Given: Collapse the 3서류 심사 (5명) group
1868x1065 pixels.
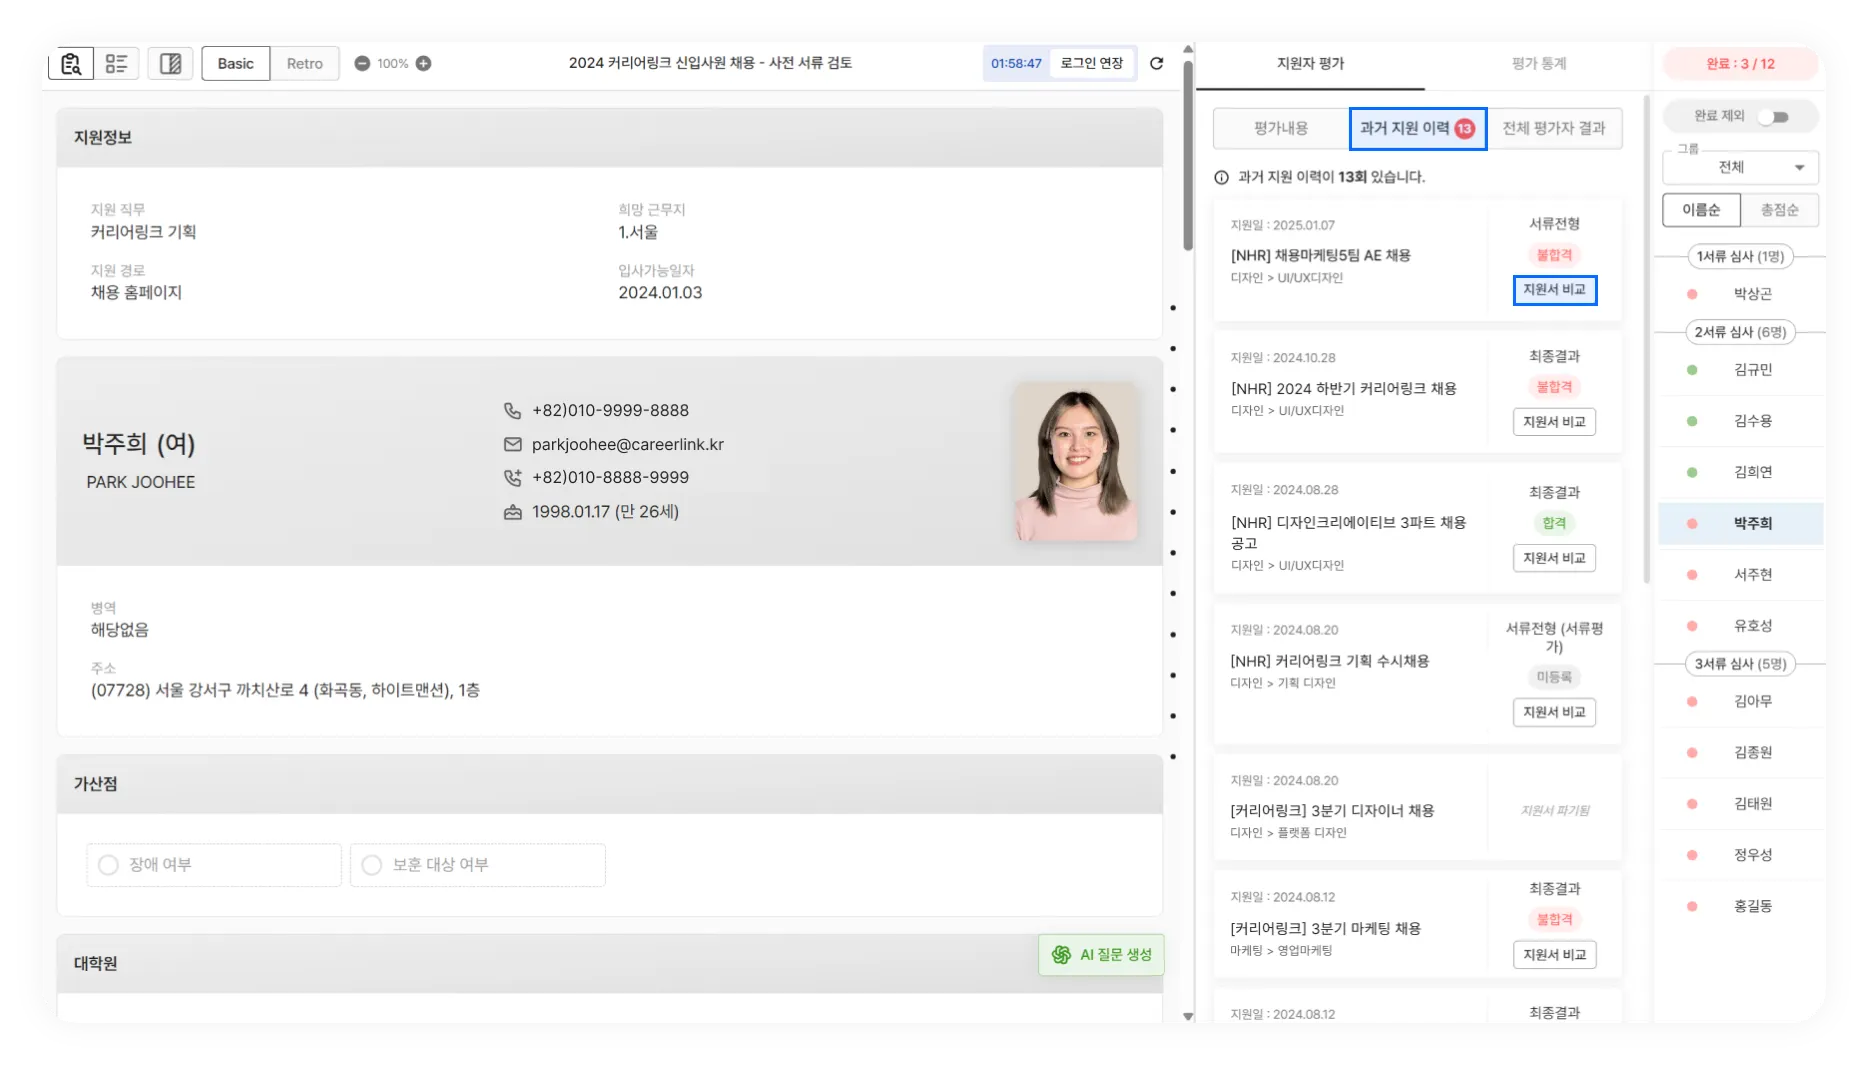Looking at the screenshot, I should [1740, 664].
